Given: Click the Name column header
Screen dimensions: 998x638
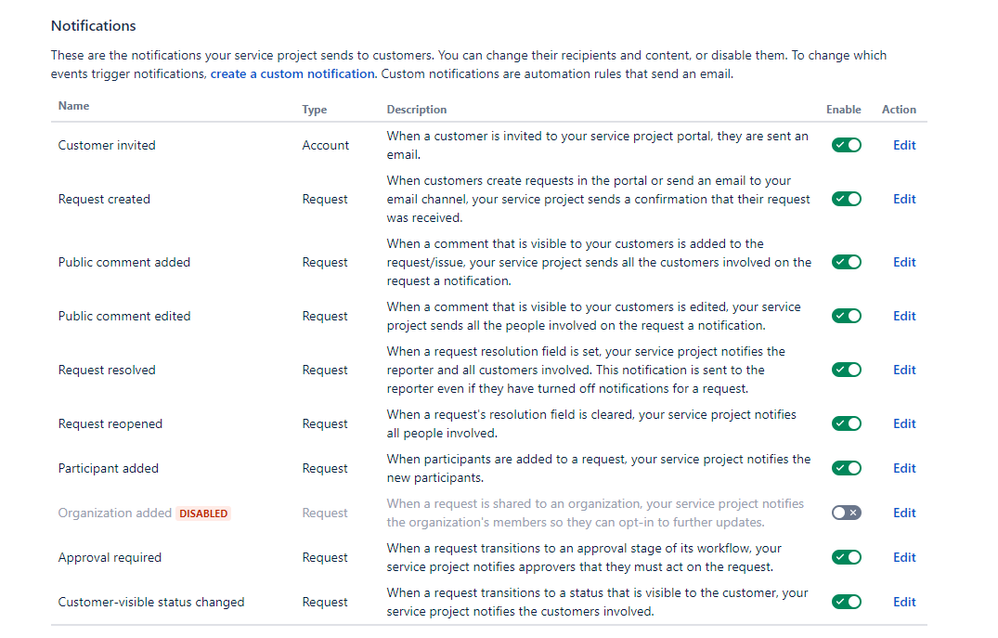Looking at the screenshot, I should coord(72,106).
